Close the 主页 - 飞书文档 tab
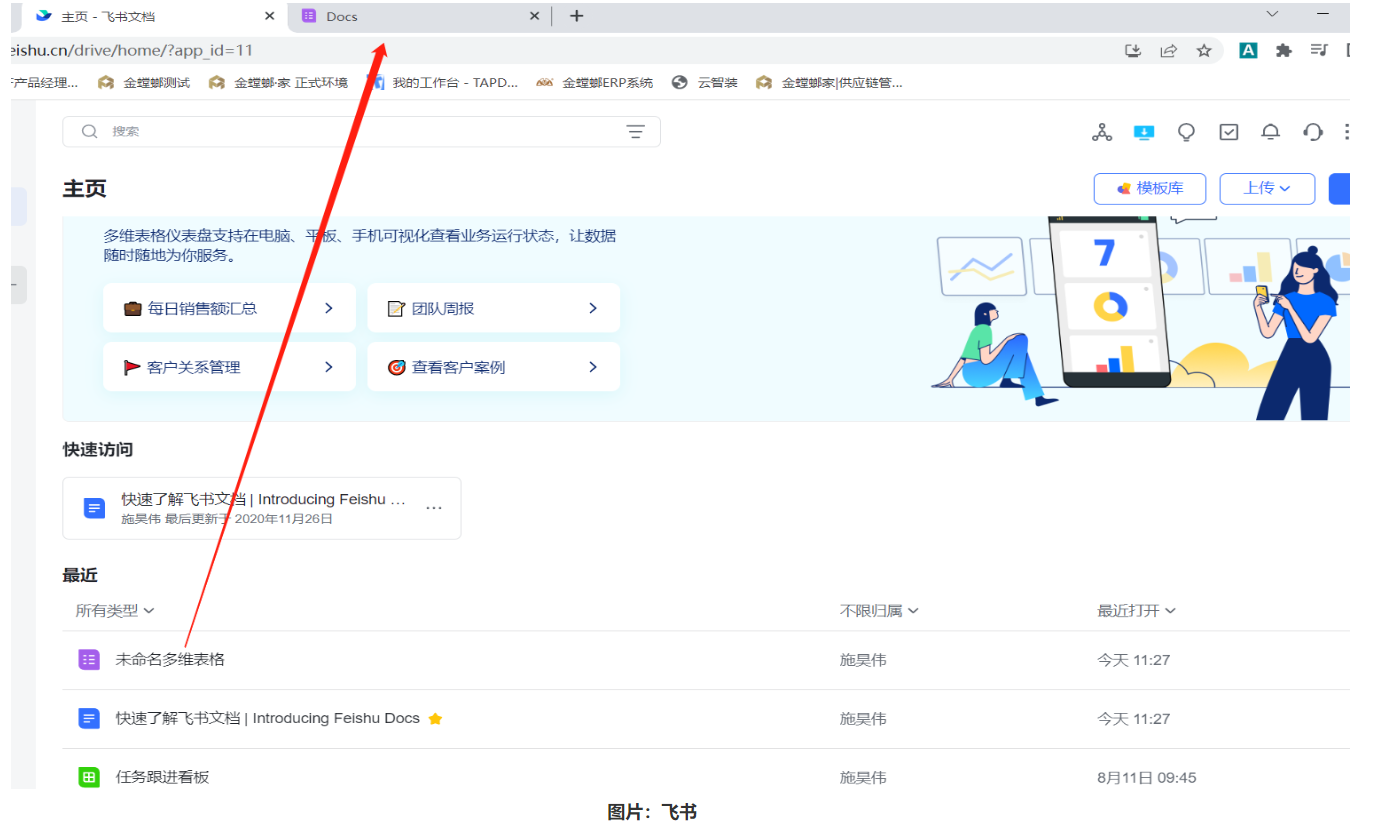Screen dimensions: 1389x833 [x=270, y=16]
